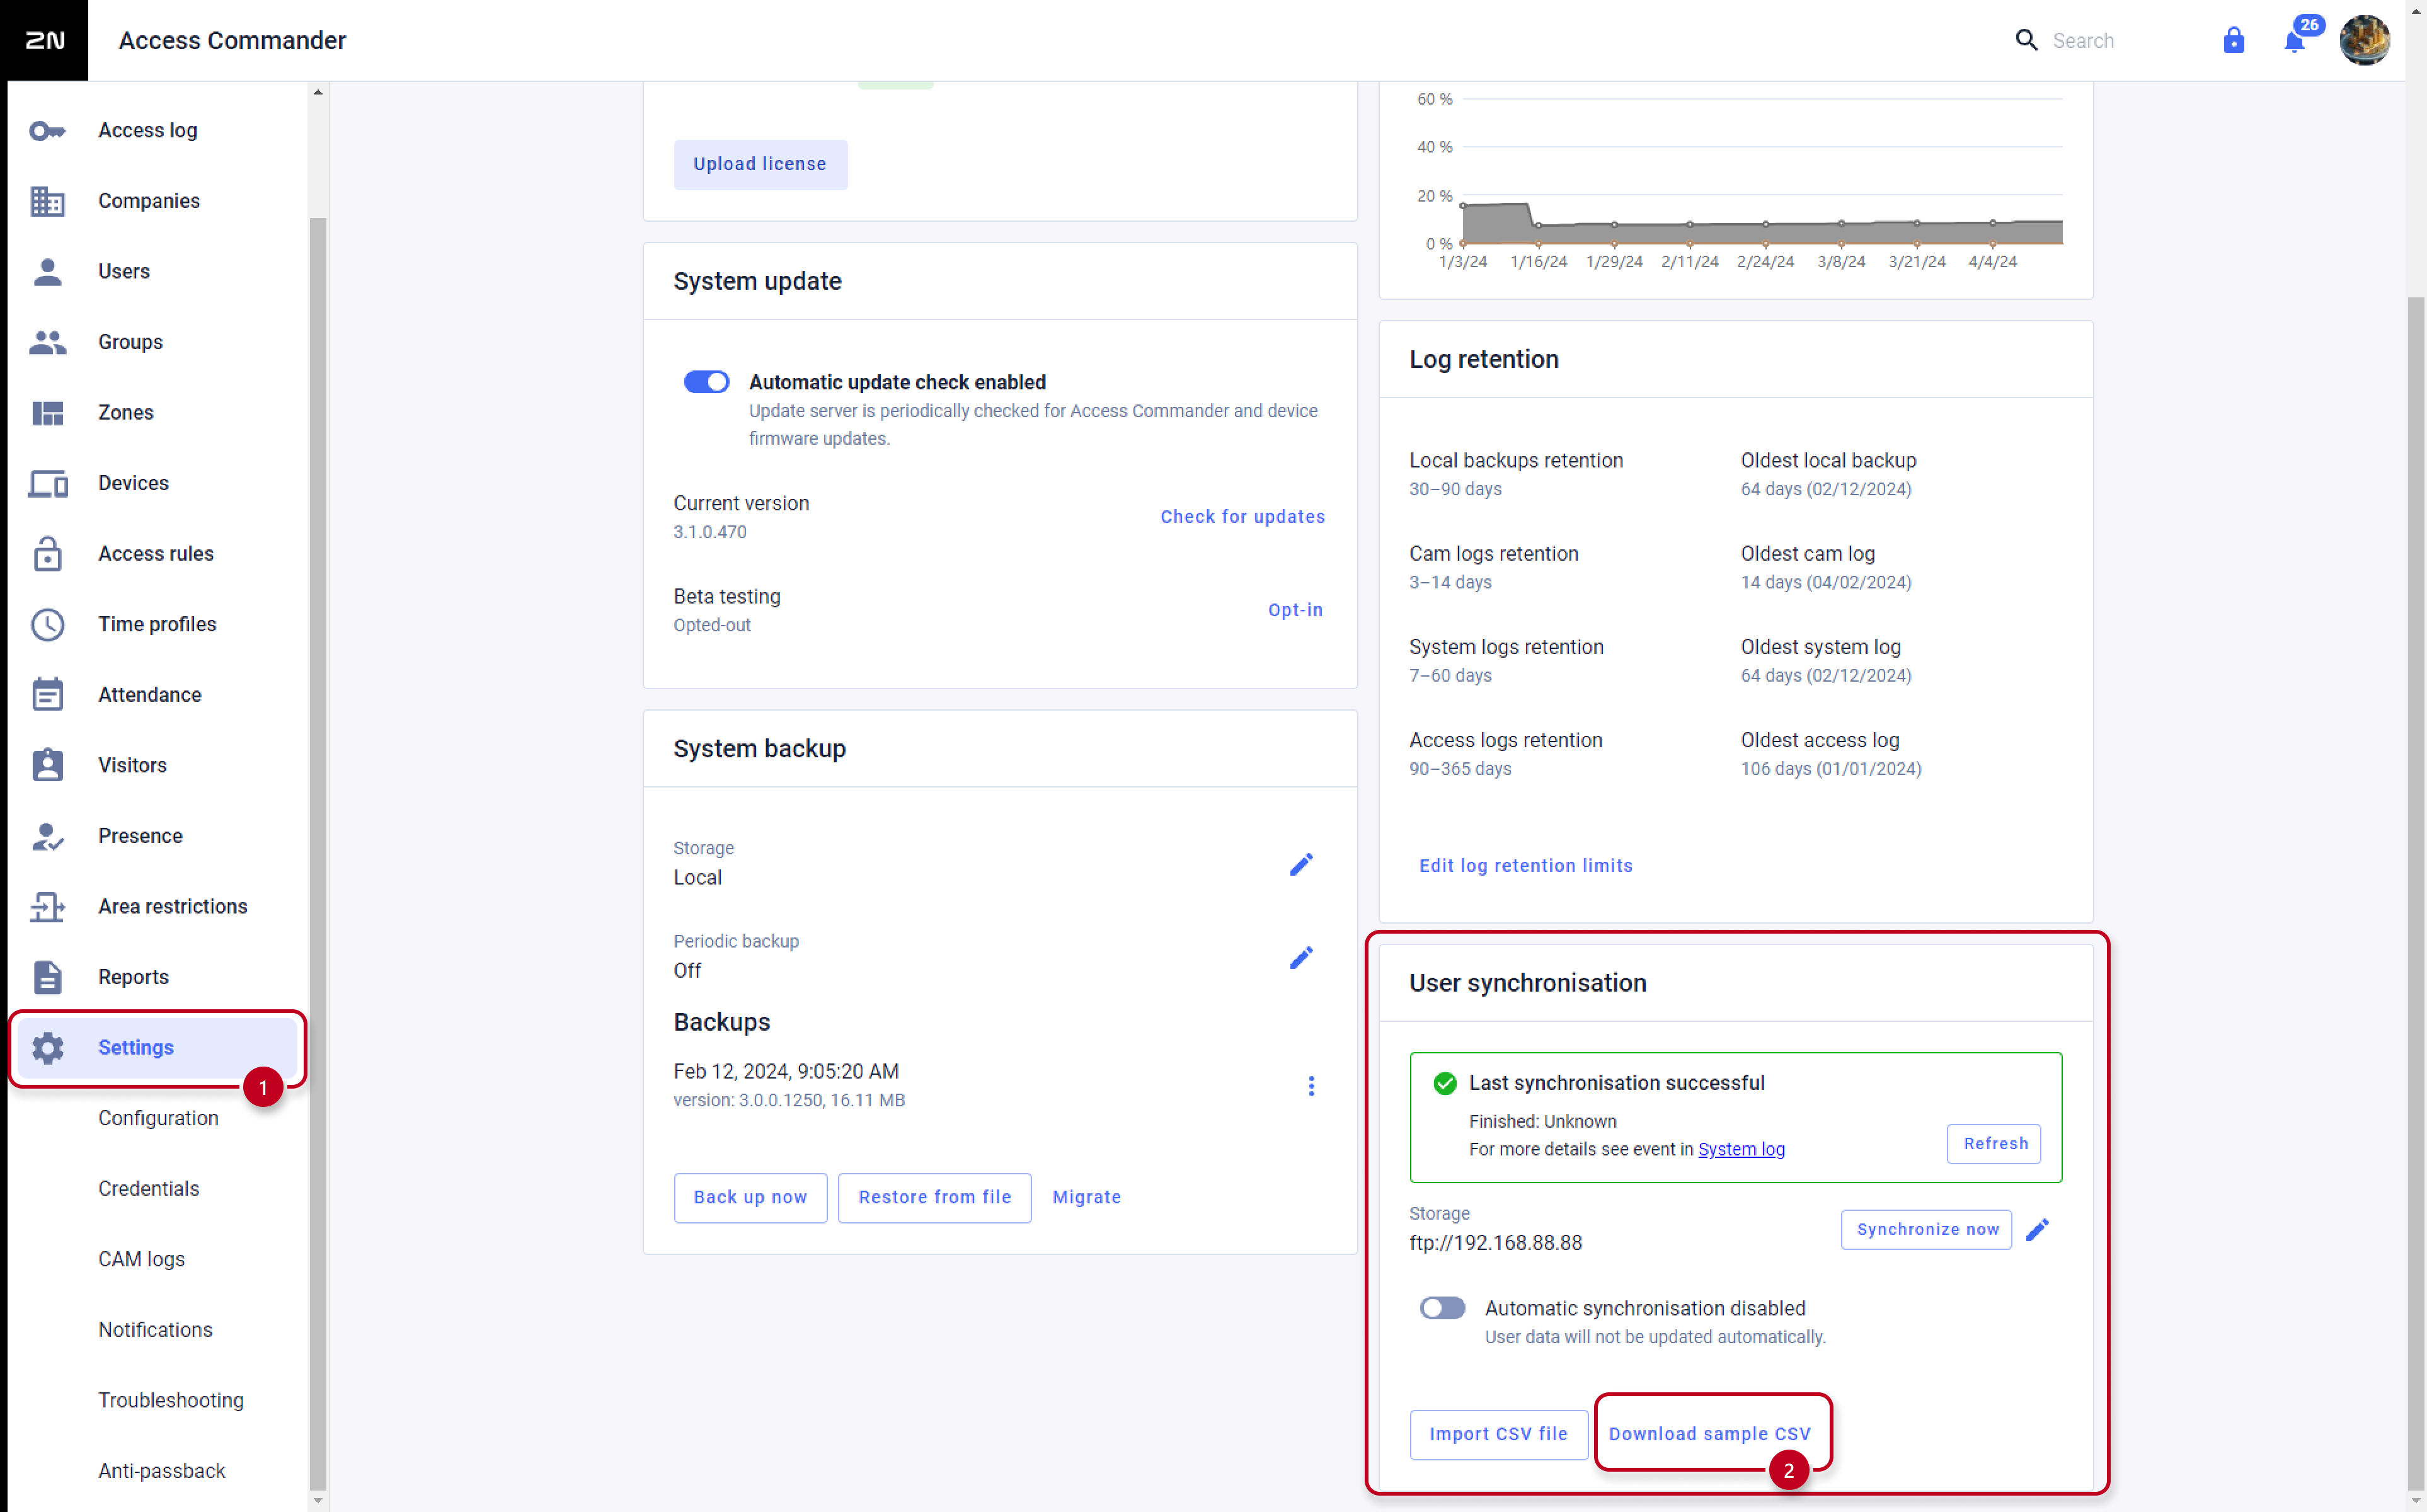
Task: Click the Refresh button for synchronisation
Action: click(1994, 1143)
